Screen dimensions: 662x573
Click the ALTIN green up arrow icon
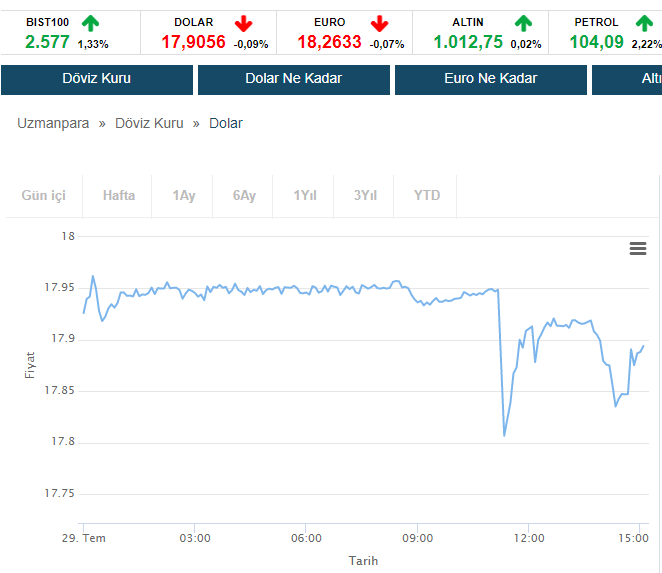click(524, 23)
